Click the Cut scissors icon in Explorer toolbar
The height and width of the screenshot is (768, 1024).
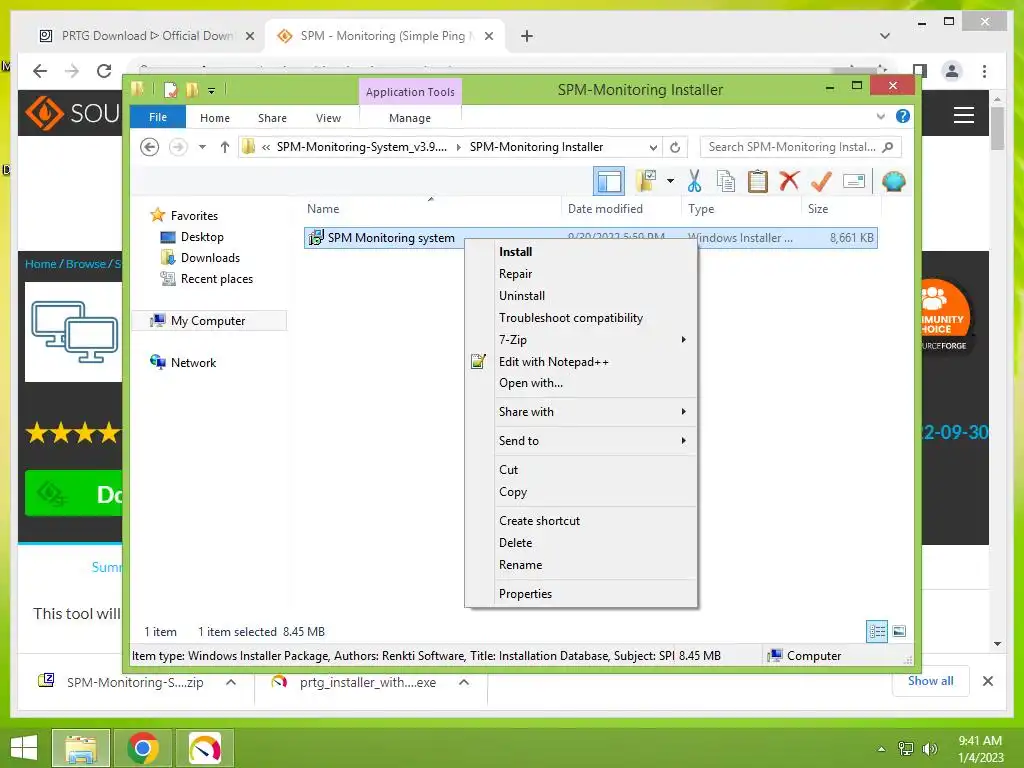point(694,181)
